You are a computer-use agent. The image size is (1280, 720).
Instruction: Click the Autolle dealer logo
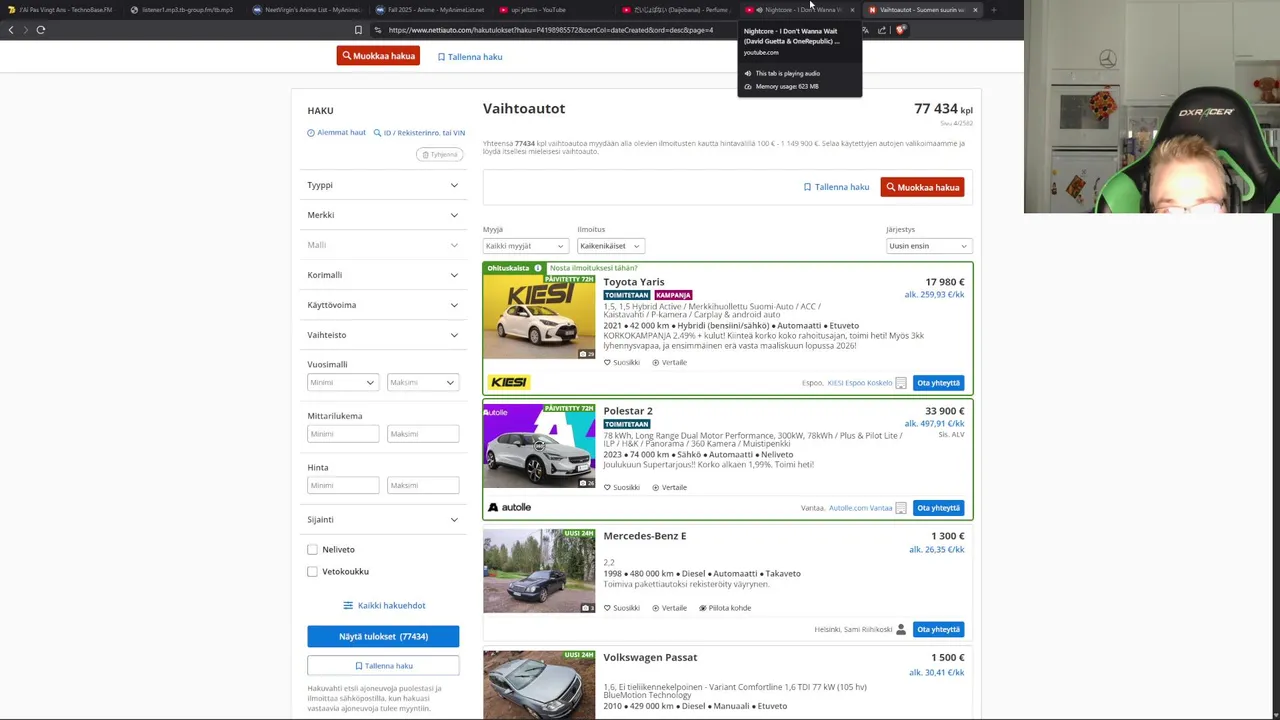(510, 507)
